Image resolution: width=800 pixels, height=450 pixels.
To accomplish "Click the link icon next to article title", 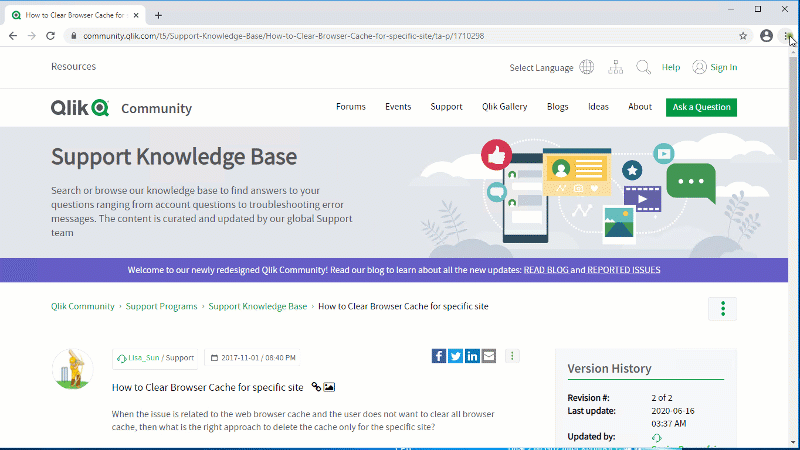I will click(x=316, y=387).
